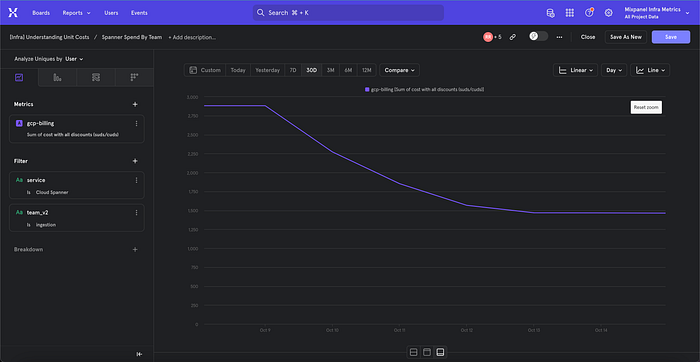
Task: Open gcp-billing metric options menu
Action: click(137, 123)
